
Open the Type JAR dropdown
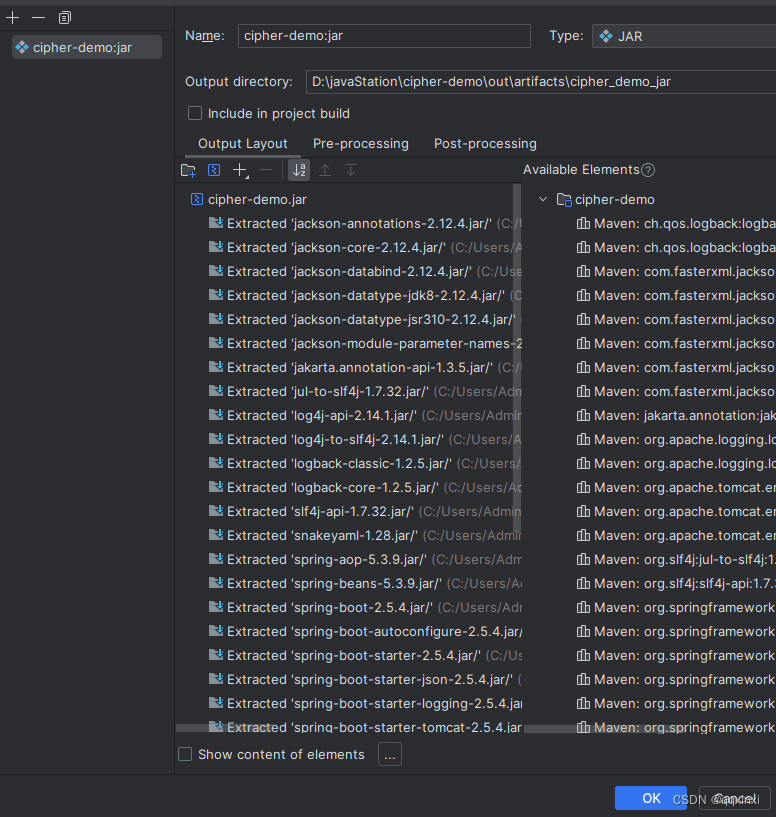[684, 36]
